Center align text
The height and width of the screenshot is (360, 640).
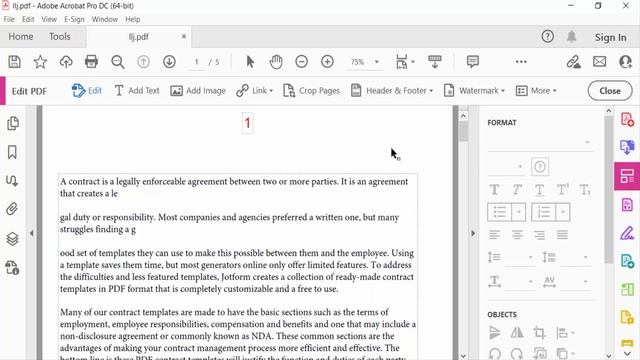coord(517,235)
